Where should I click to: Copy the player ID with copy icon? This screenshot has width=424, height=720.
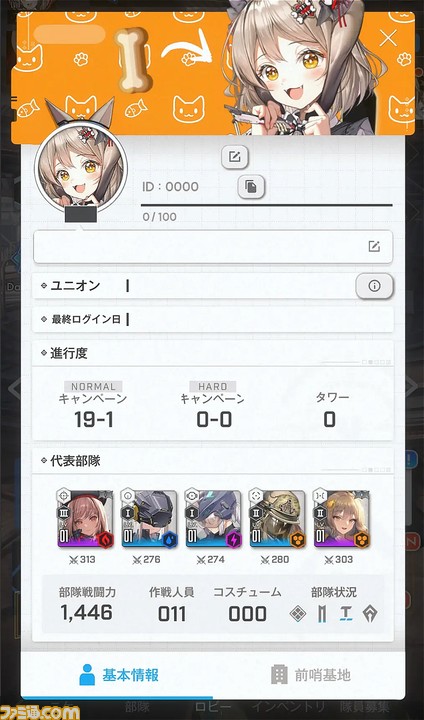tap(251, 186)
